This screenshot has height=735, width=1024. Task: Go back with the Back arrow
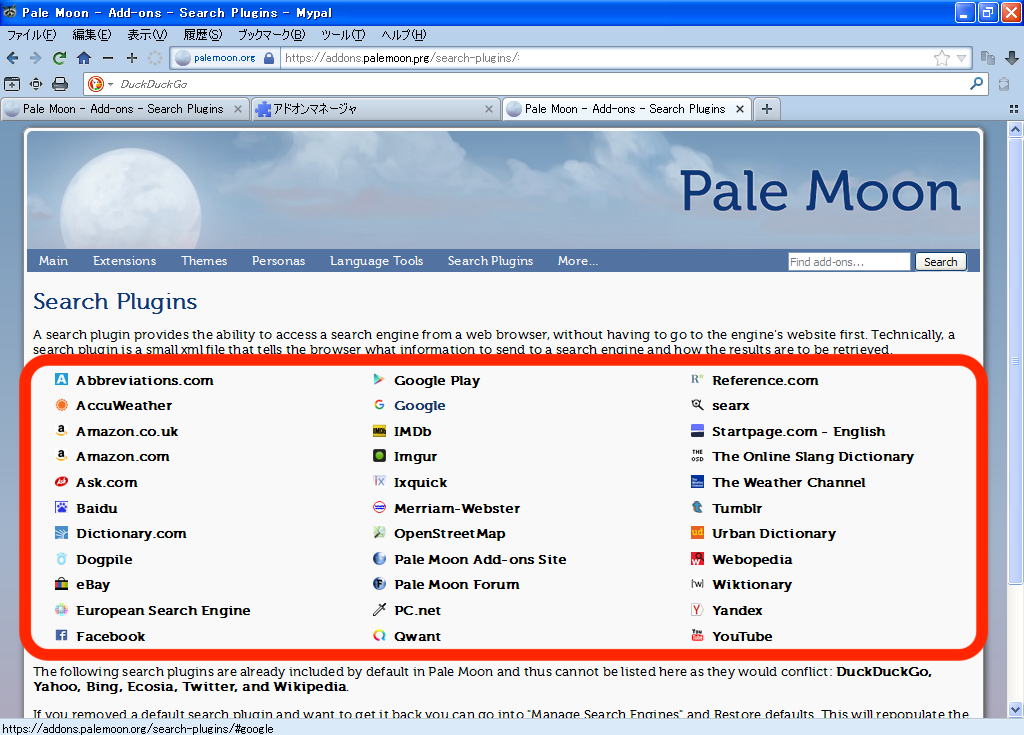point(12,58)
